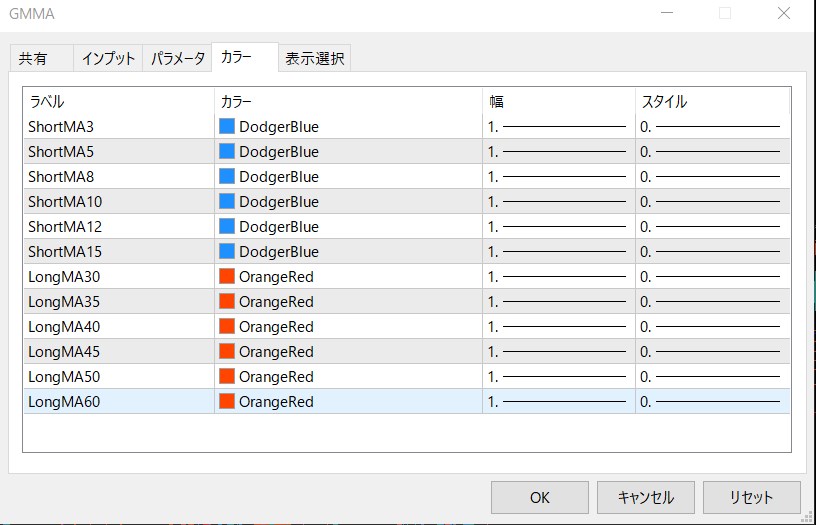The width and height of the screenshot is (816, 525).
Task: Open the line style selector for LongMA50
Action: point(712,376)
